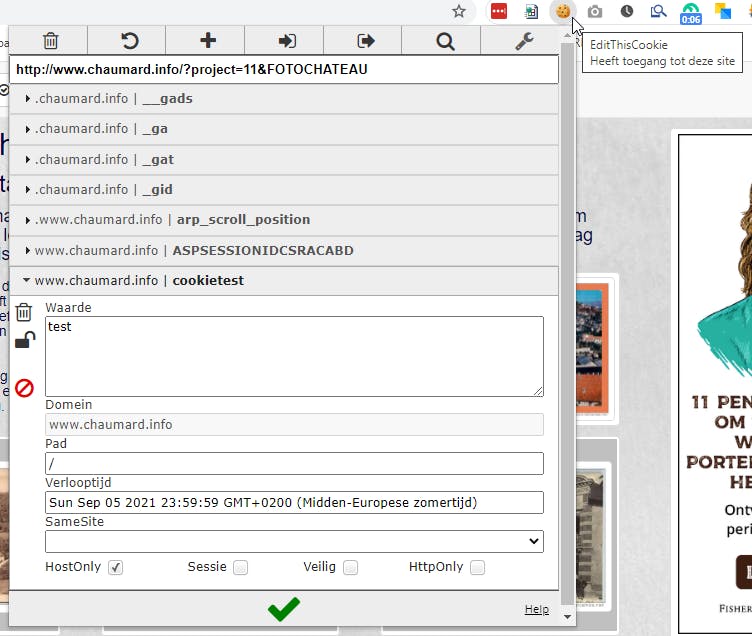The image size is (752, 636).
Task: Open the dark clock extension icon
Action: pyautogui.click(x=626, y=11)
